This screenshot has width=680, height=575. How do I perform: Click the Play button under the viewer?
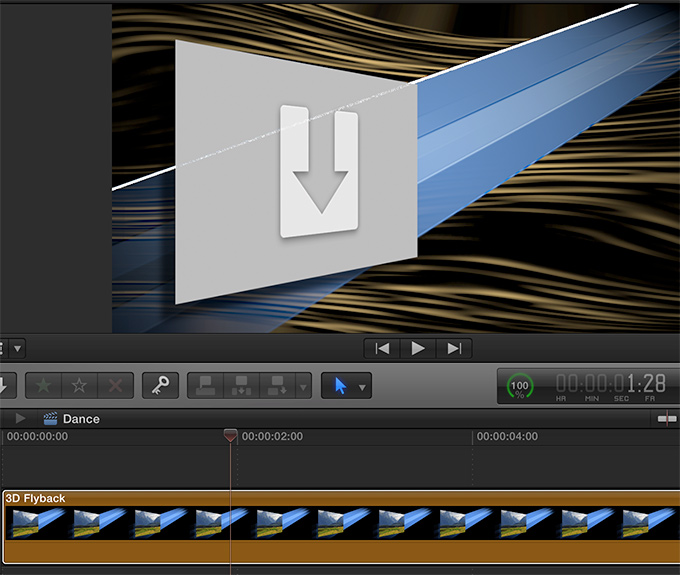pos(418,348)
